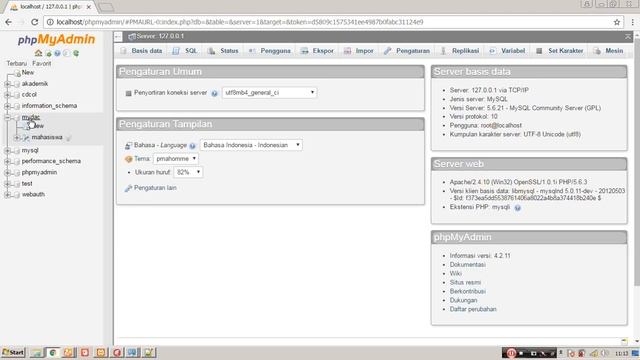
Task: Click the mahasiswa table icon
Action: point(26,138)
